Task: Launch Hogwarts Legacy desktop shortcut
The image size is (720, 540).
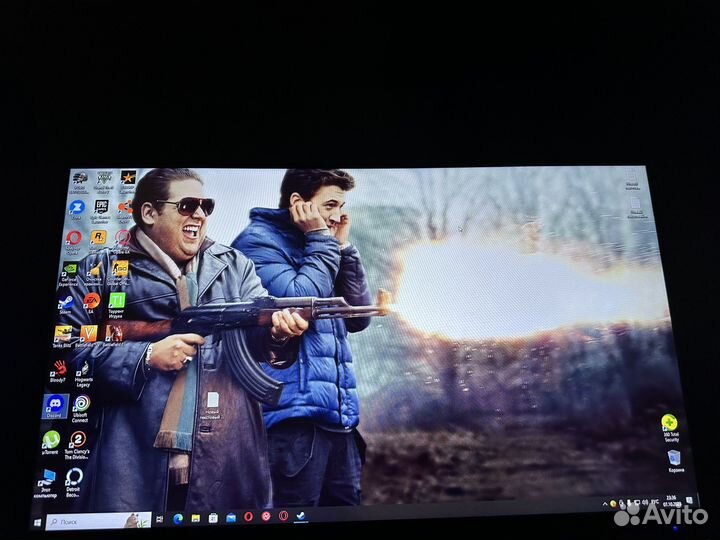Action: coord(84,374)
